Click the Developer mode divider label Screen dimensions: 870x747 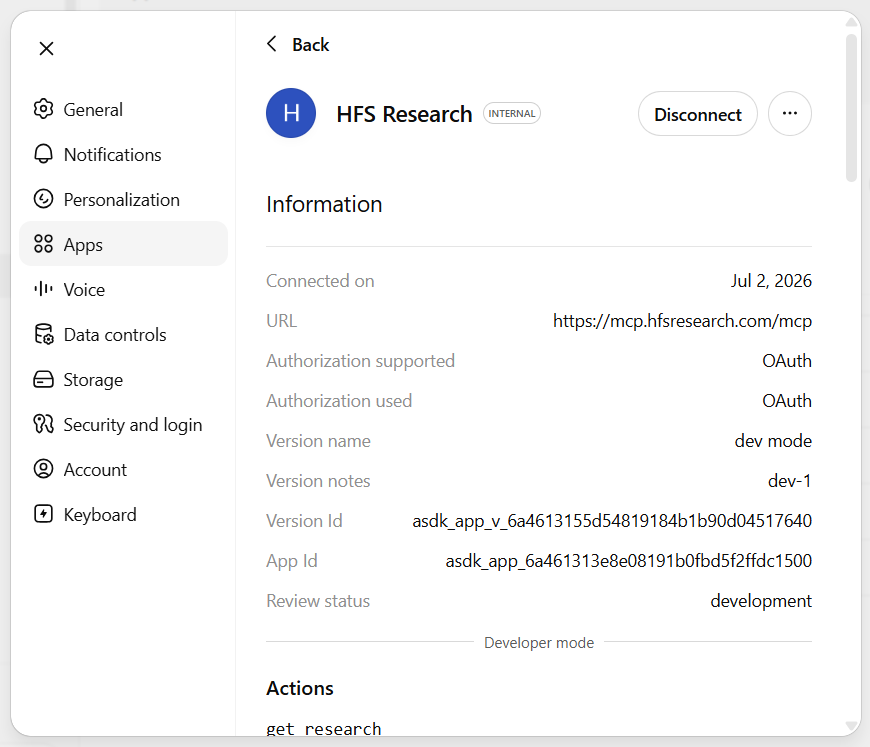tap(539, 643)
